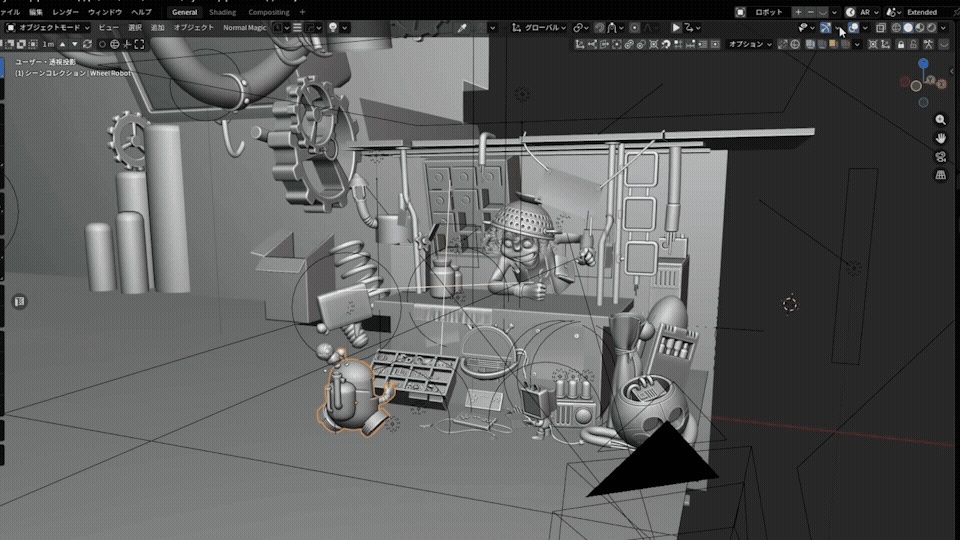Click the play arrow icon in header

click(x=676, y=28)
